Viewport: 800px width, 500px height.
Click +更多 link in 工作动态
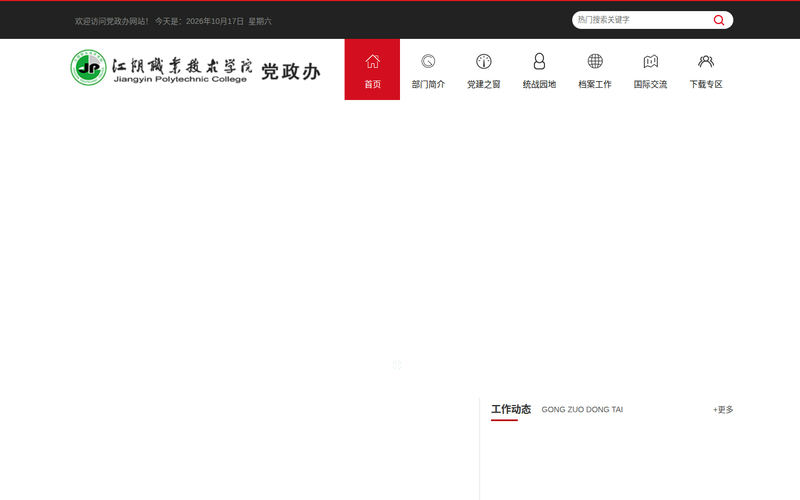pos(723,409)
